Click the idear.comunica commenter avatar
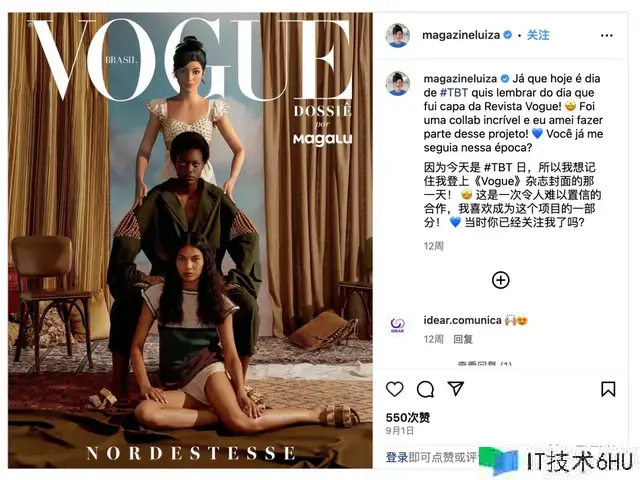Image resolution: width=640 pixels, height=480 pixels. coord(397,325)
